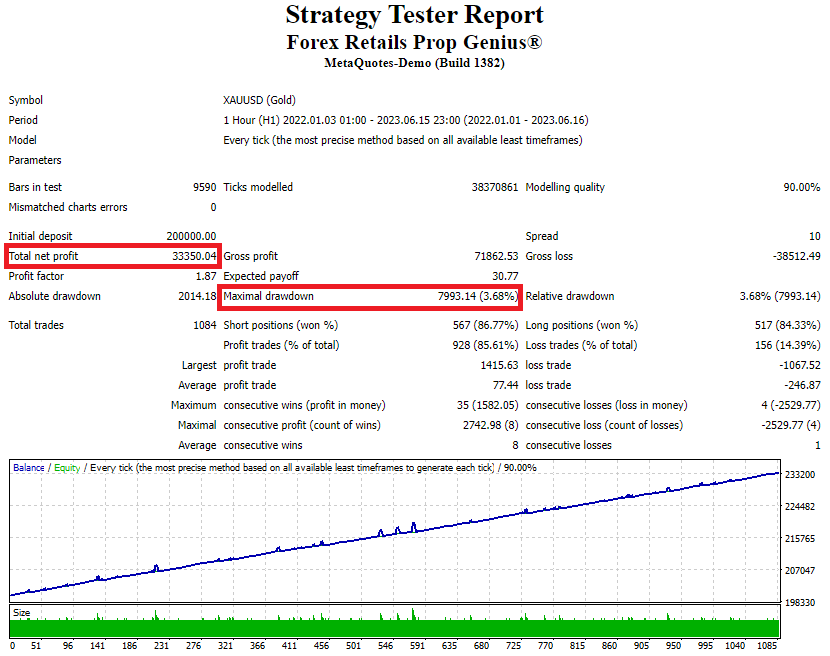Click maximal consecutive loss -2529.77 (4)

coord(790,425)
